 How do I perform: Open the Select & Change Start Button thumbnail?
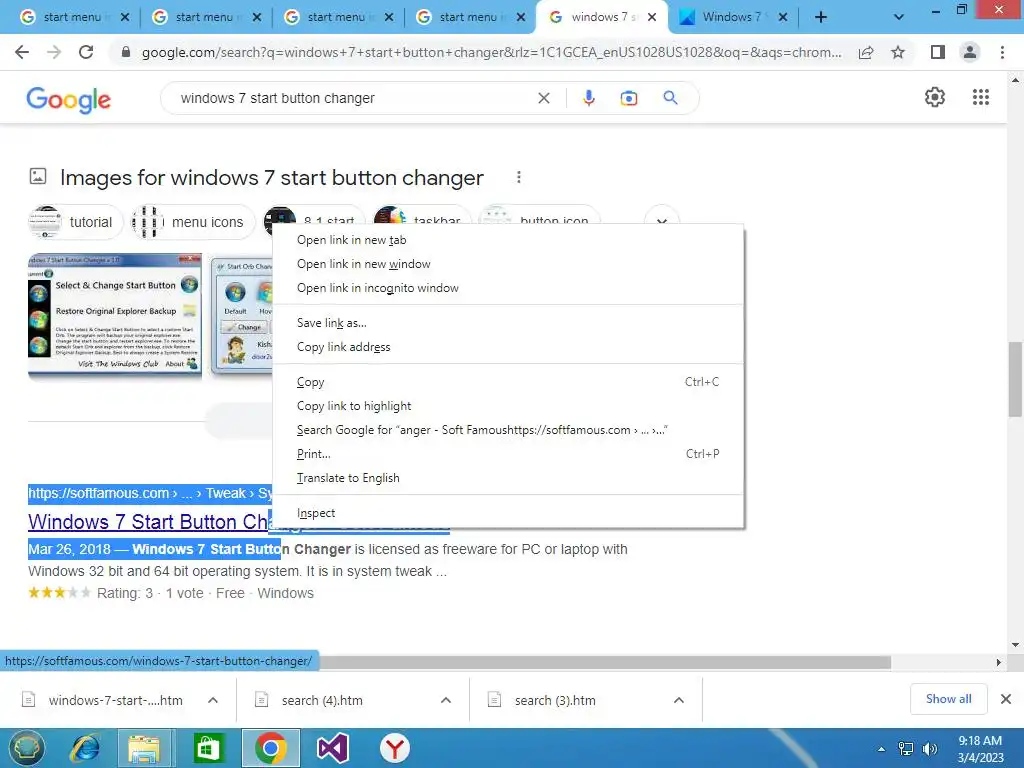pyautogui.click(x=115, y=315)
